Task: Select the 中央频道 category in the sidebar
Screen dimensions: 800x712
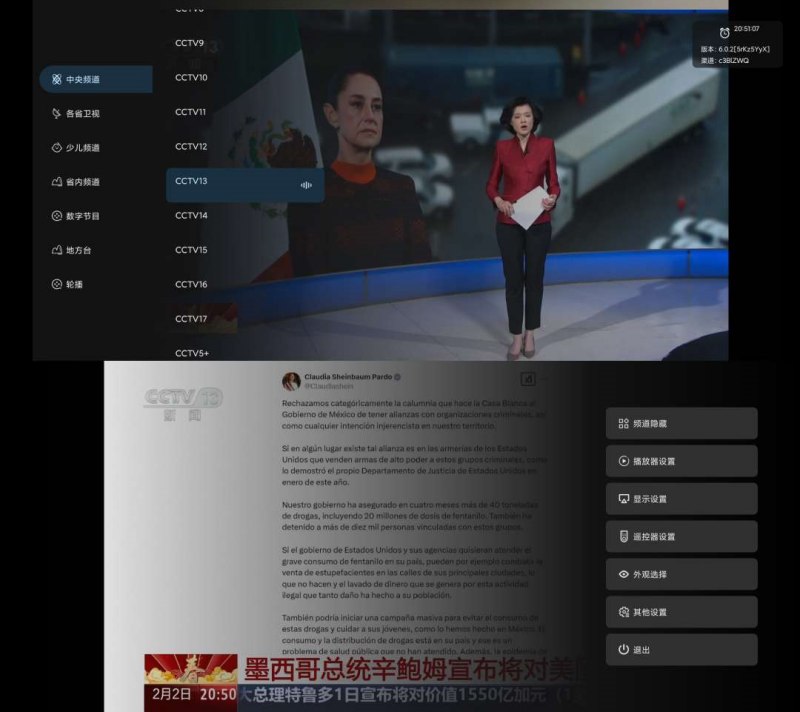Action: 95,78
